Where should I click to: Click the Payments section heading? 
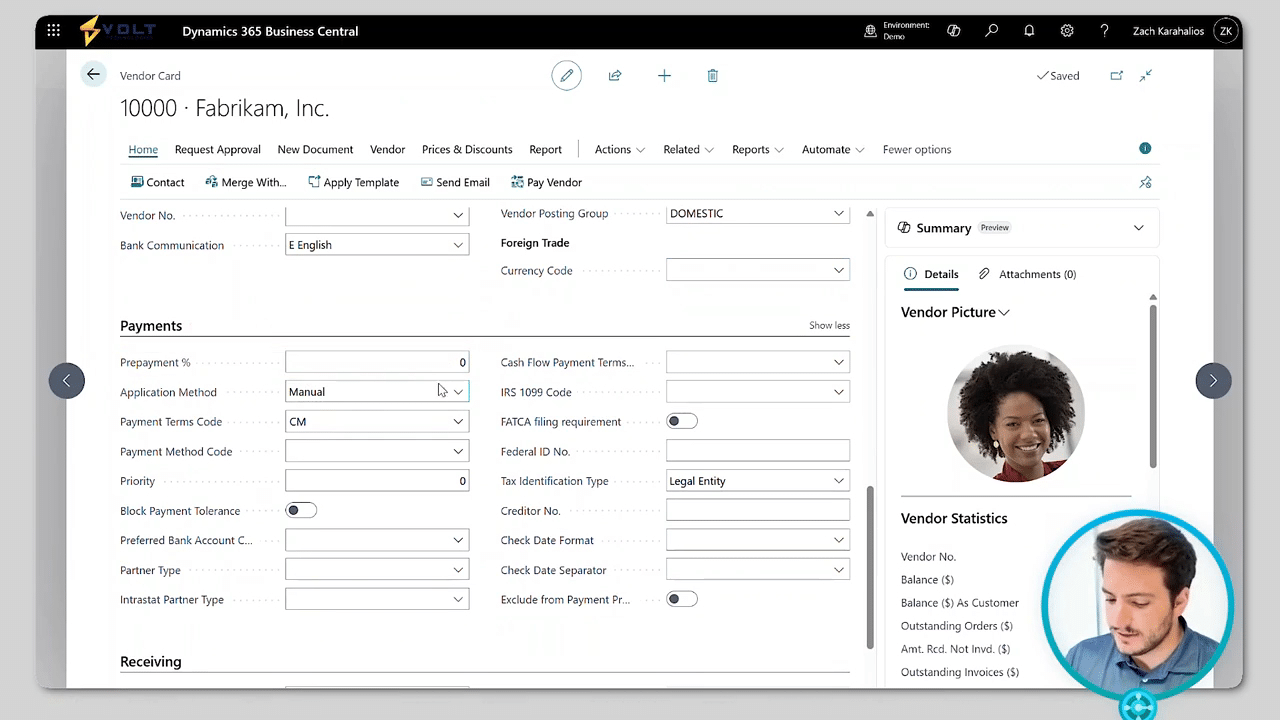tap(151, 326)
